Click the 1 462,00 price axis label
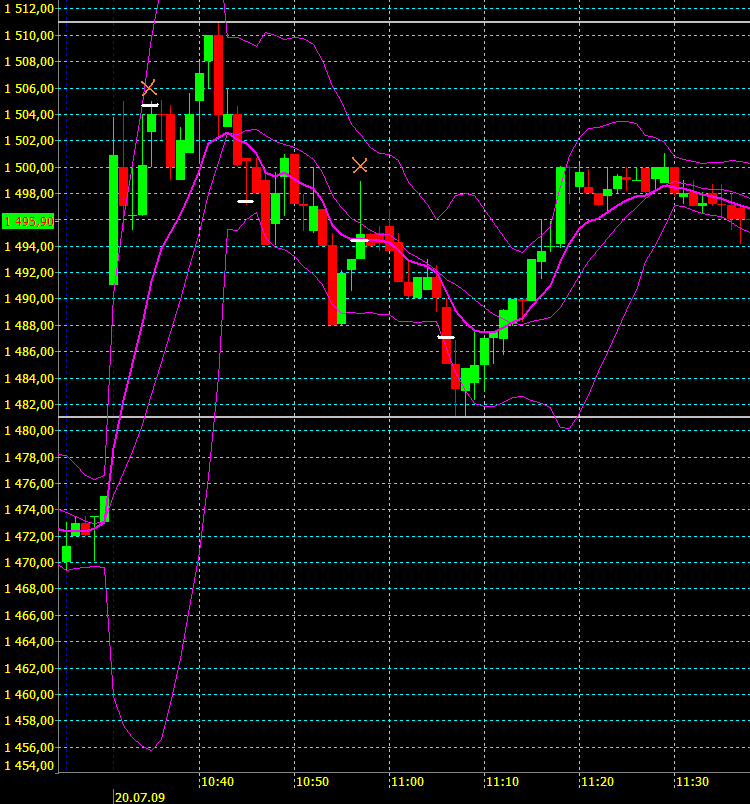Viewport: 750px width, 804px height. pyautogui.click(x=29, y=668)
